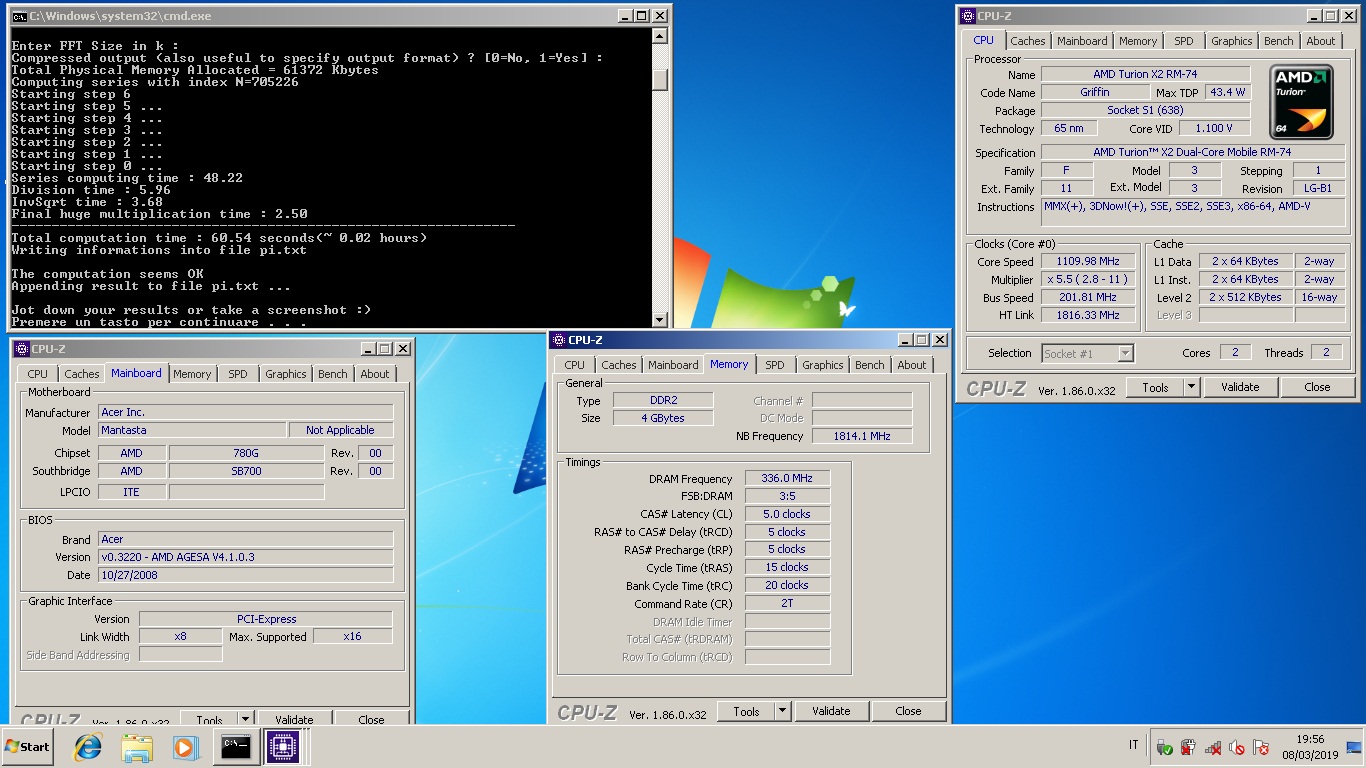Viewport: 1366px width, 768px height.
Task: Click the cmd.exe window title bar icon
Action: pyautogui.click(x=19, y=16)
